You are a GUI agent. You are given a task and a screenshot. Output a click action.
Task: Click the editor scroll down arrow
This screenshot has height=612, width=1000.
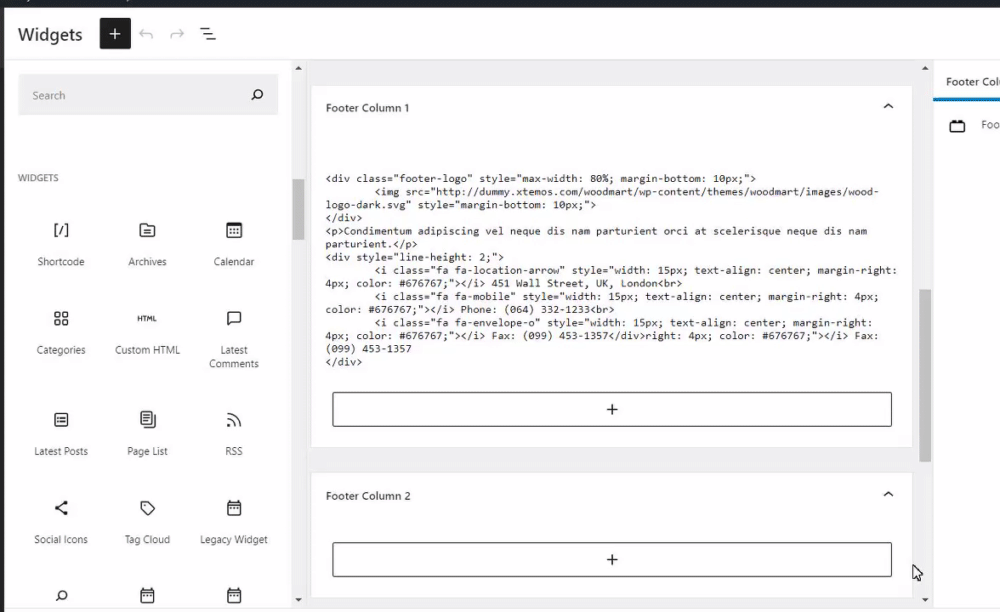click(925, 600)
